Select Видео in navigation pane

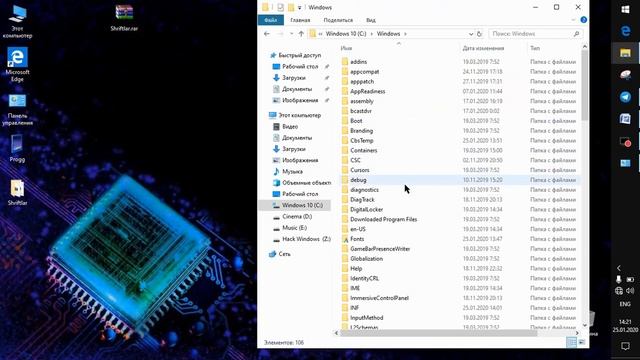coord(290,127)
